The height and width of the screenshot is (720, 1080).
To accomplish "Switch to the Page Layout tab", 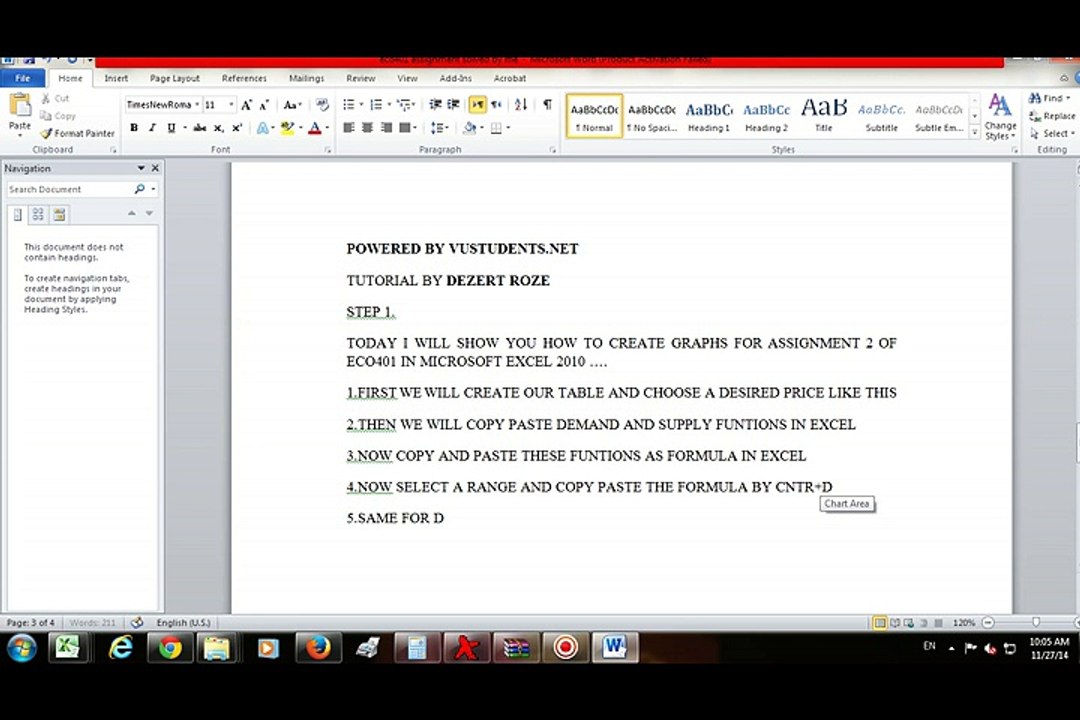I will pyautogui.click(x=174, y=79).
